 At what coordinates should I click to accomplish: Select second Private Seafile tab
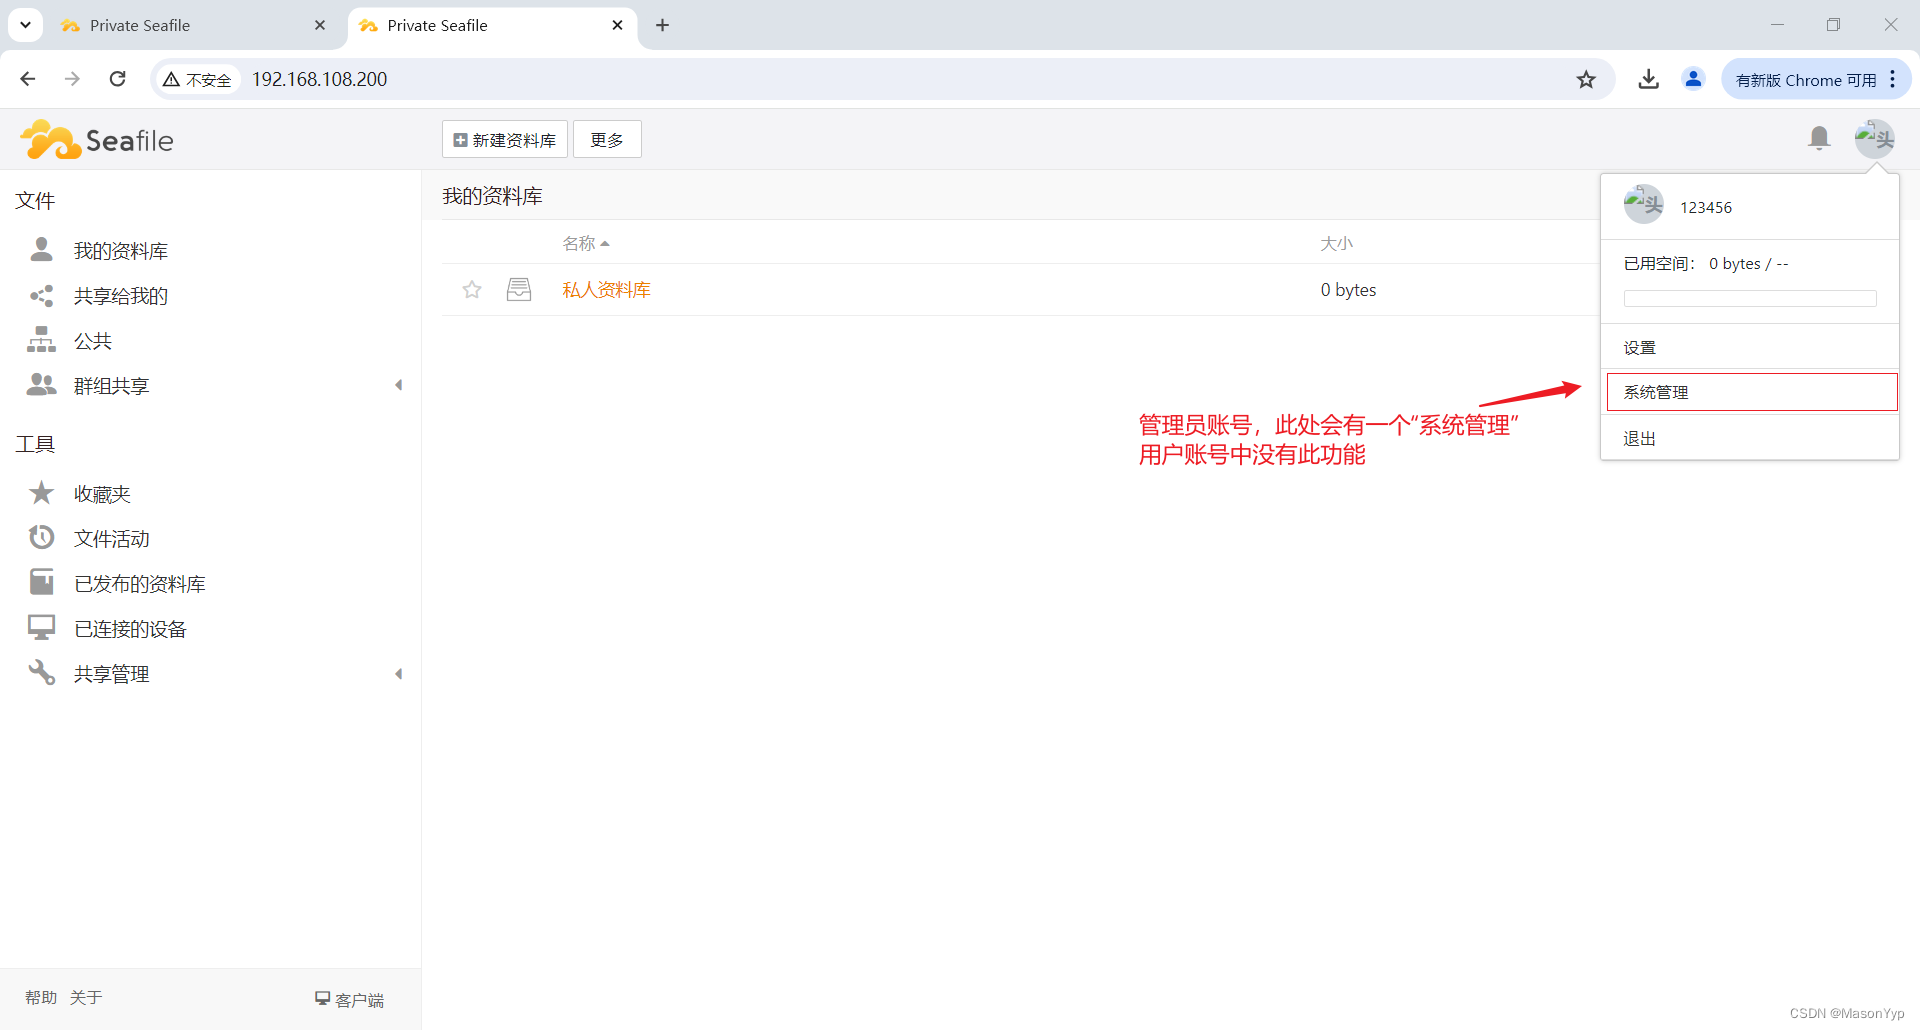click(492, 26)
